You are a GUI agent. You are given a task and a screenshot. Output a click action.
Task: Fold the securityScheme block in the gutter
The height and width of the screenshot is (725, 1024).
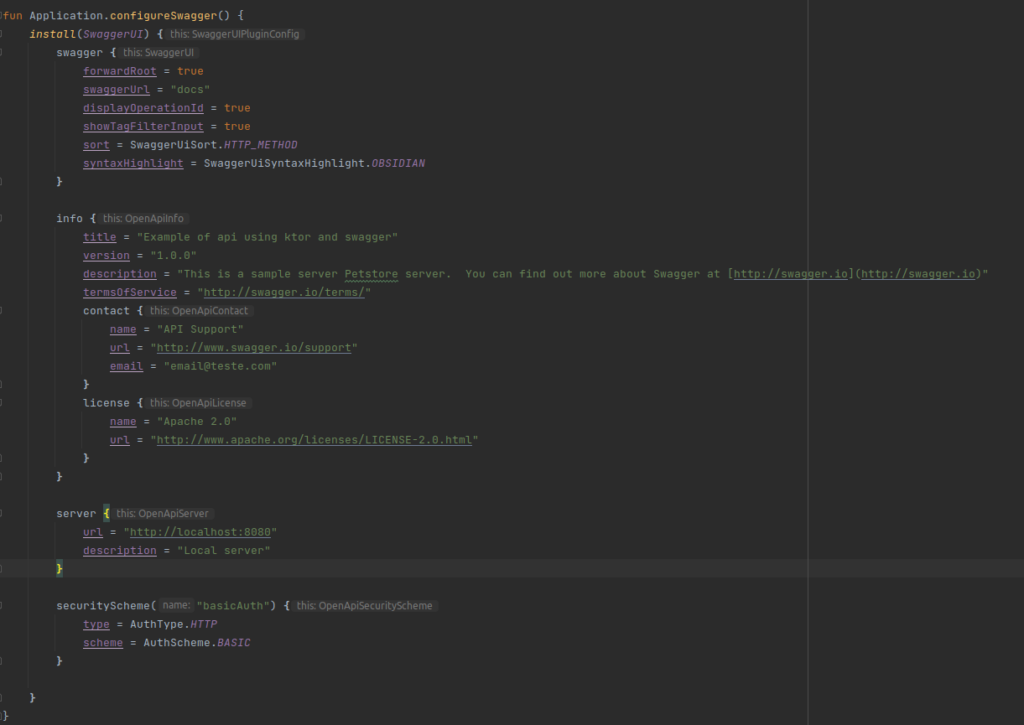click(2, 606)
